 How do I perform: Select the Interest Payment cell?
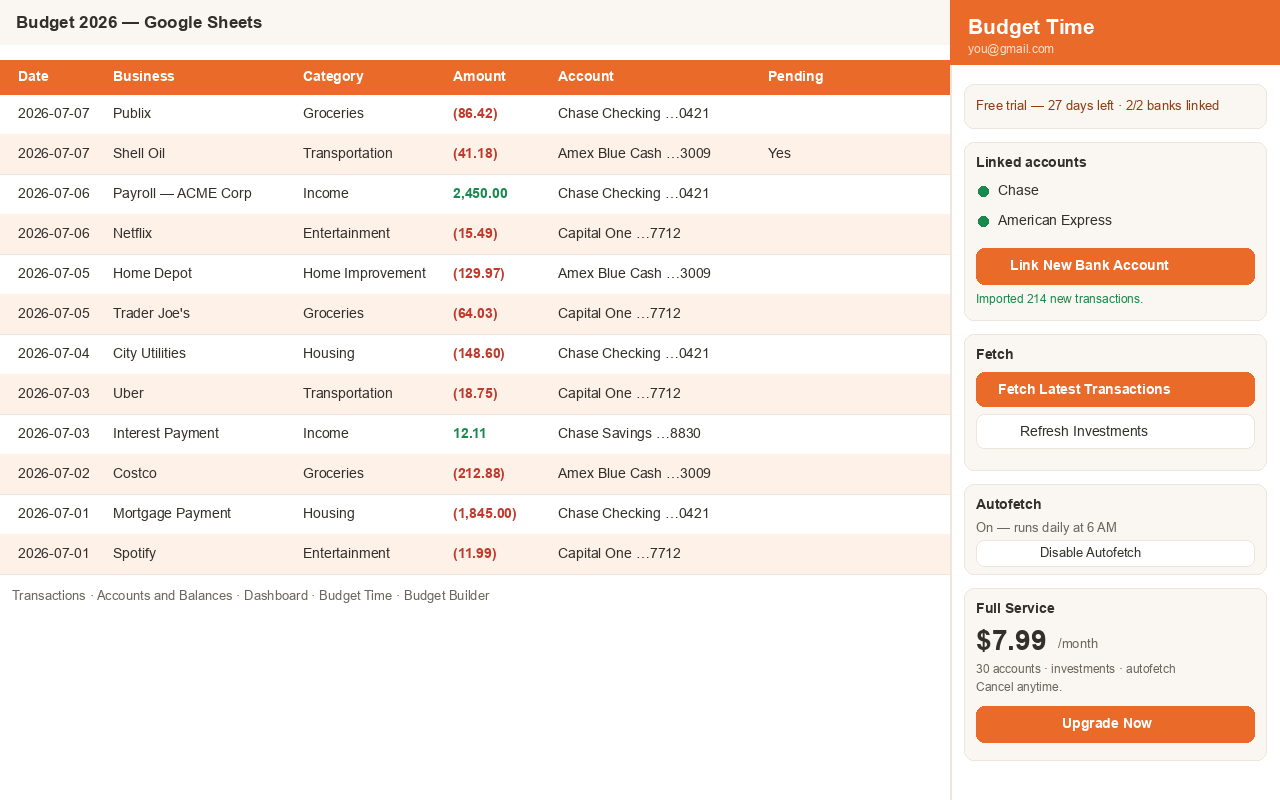tap(166, 434)
